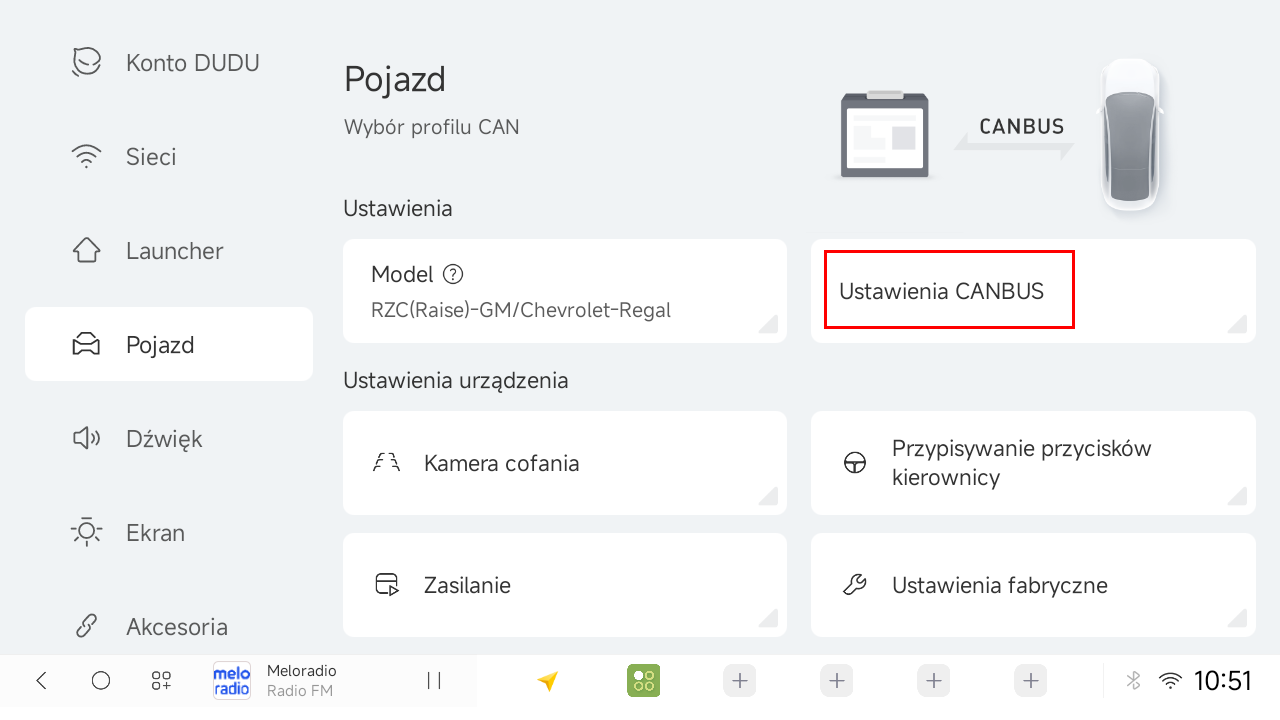Image resolution: width=1280 pixels, height=720 pixels.
Task: Open the yellow navigation arrow app
Action: (547, 681)
